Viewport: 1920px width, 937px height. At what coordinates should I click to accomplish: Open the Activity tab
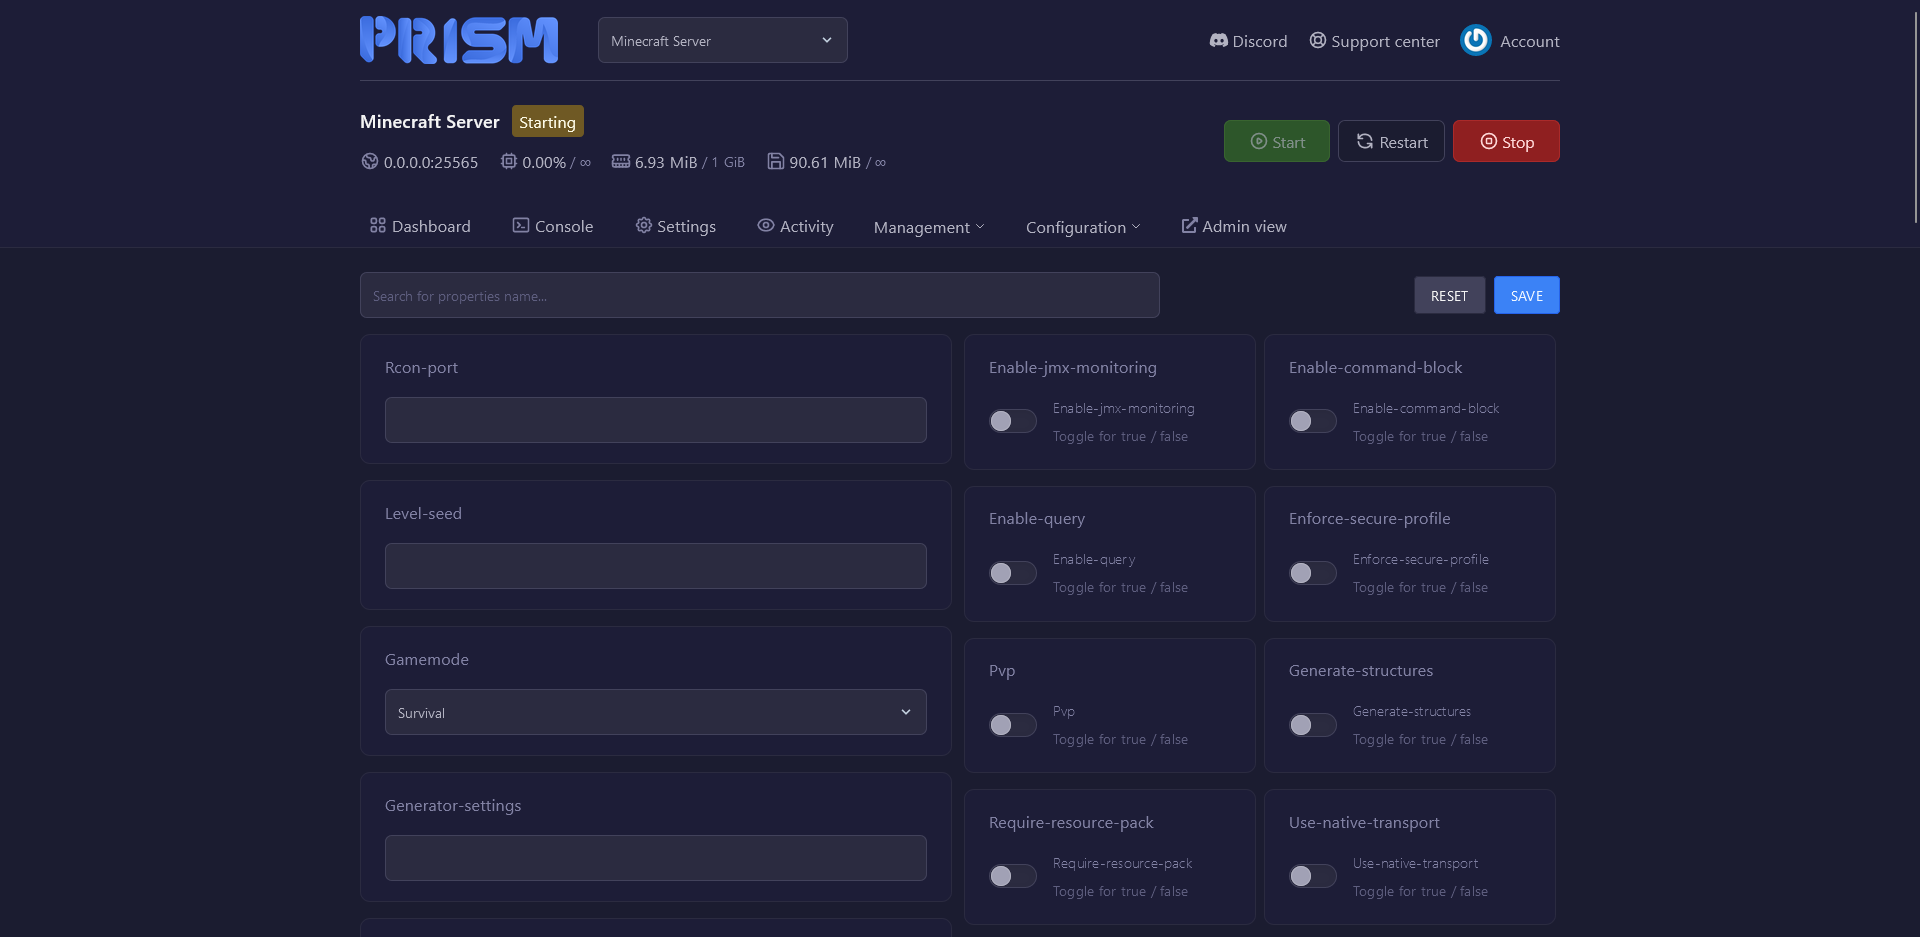click(795, 226)
